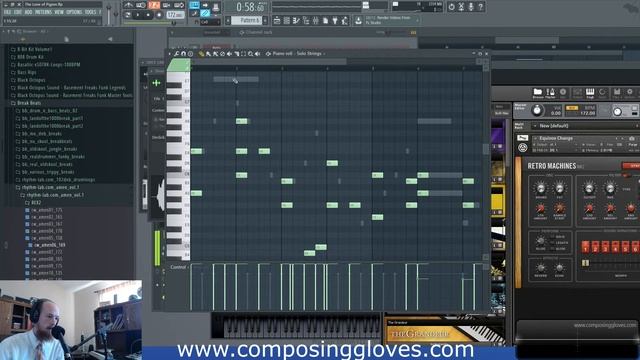Select the piano roll select tool
This screenshot has width=640, height=360.
click(x=243, y=53)
